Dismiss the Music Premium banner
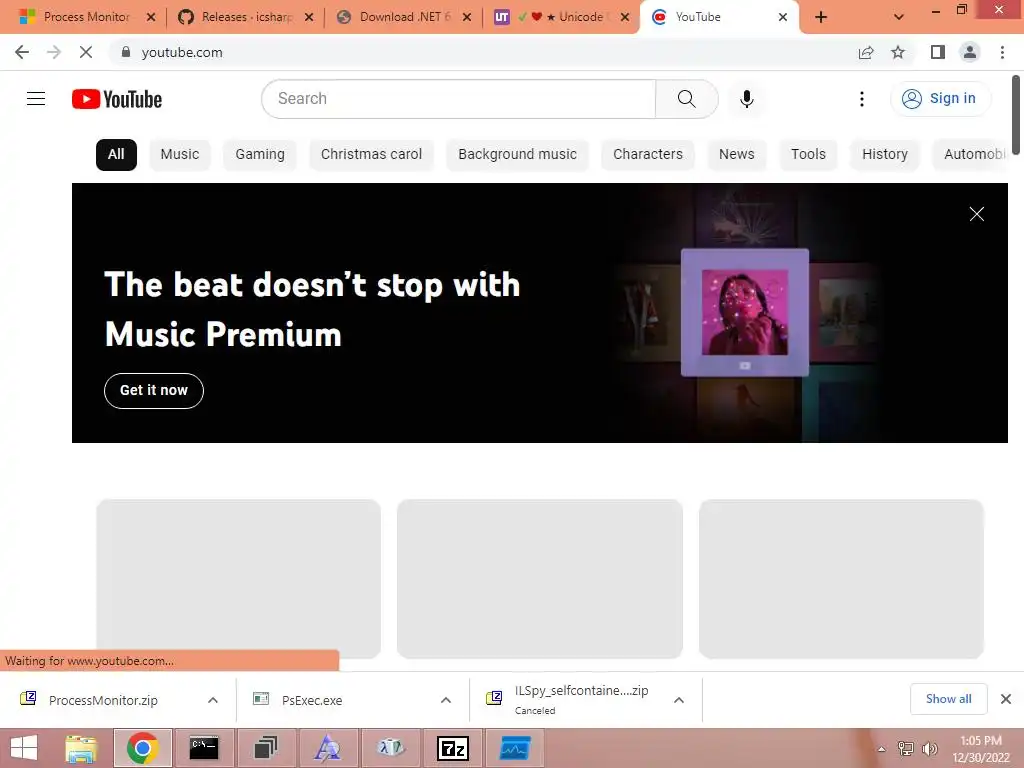Screen dimensions: 1024x768 click(x=976, y=214)
